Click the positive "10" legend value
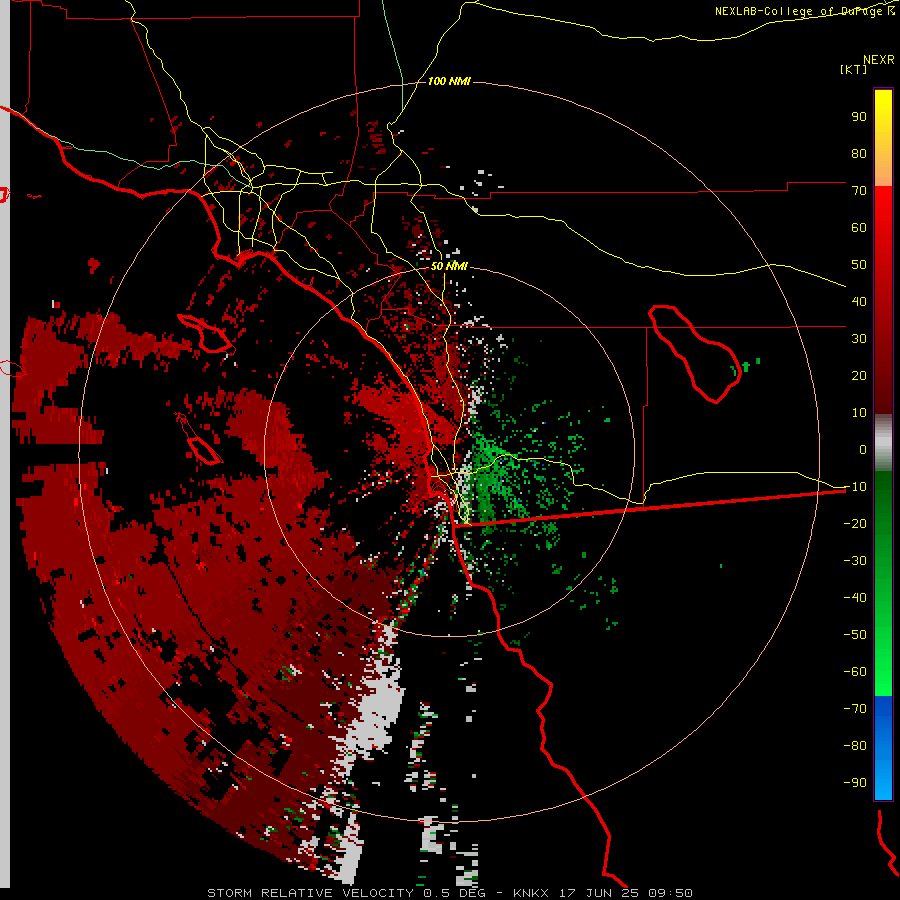The image size is (900, 900). (859, 413)
